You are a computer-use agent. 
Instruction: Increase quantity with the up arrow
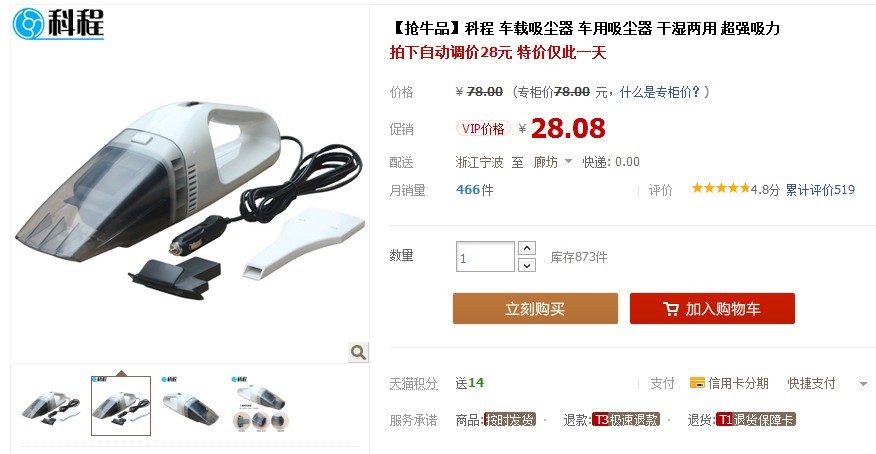point(527,248)
